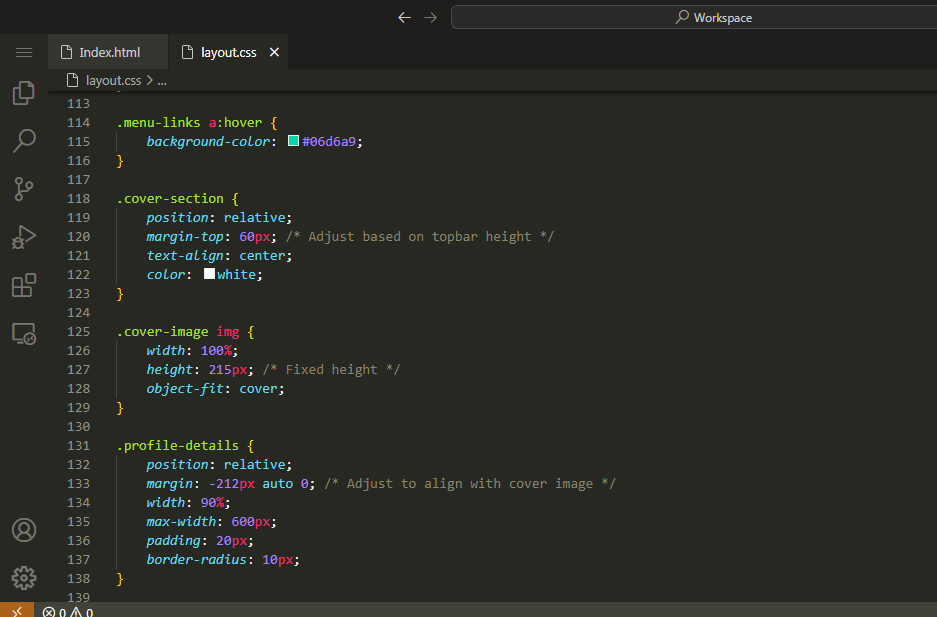
Task: Click line number 125
Action: [78, 331]
